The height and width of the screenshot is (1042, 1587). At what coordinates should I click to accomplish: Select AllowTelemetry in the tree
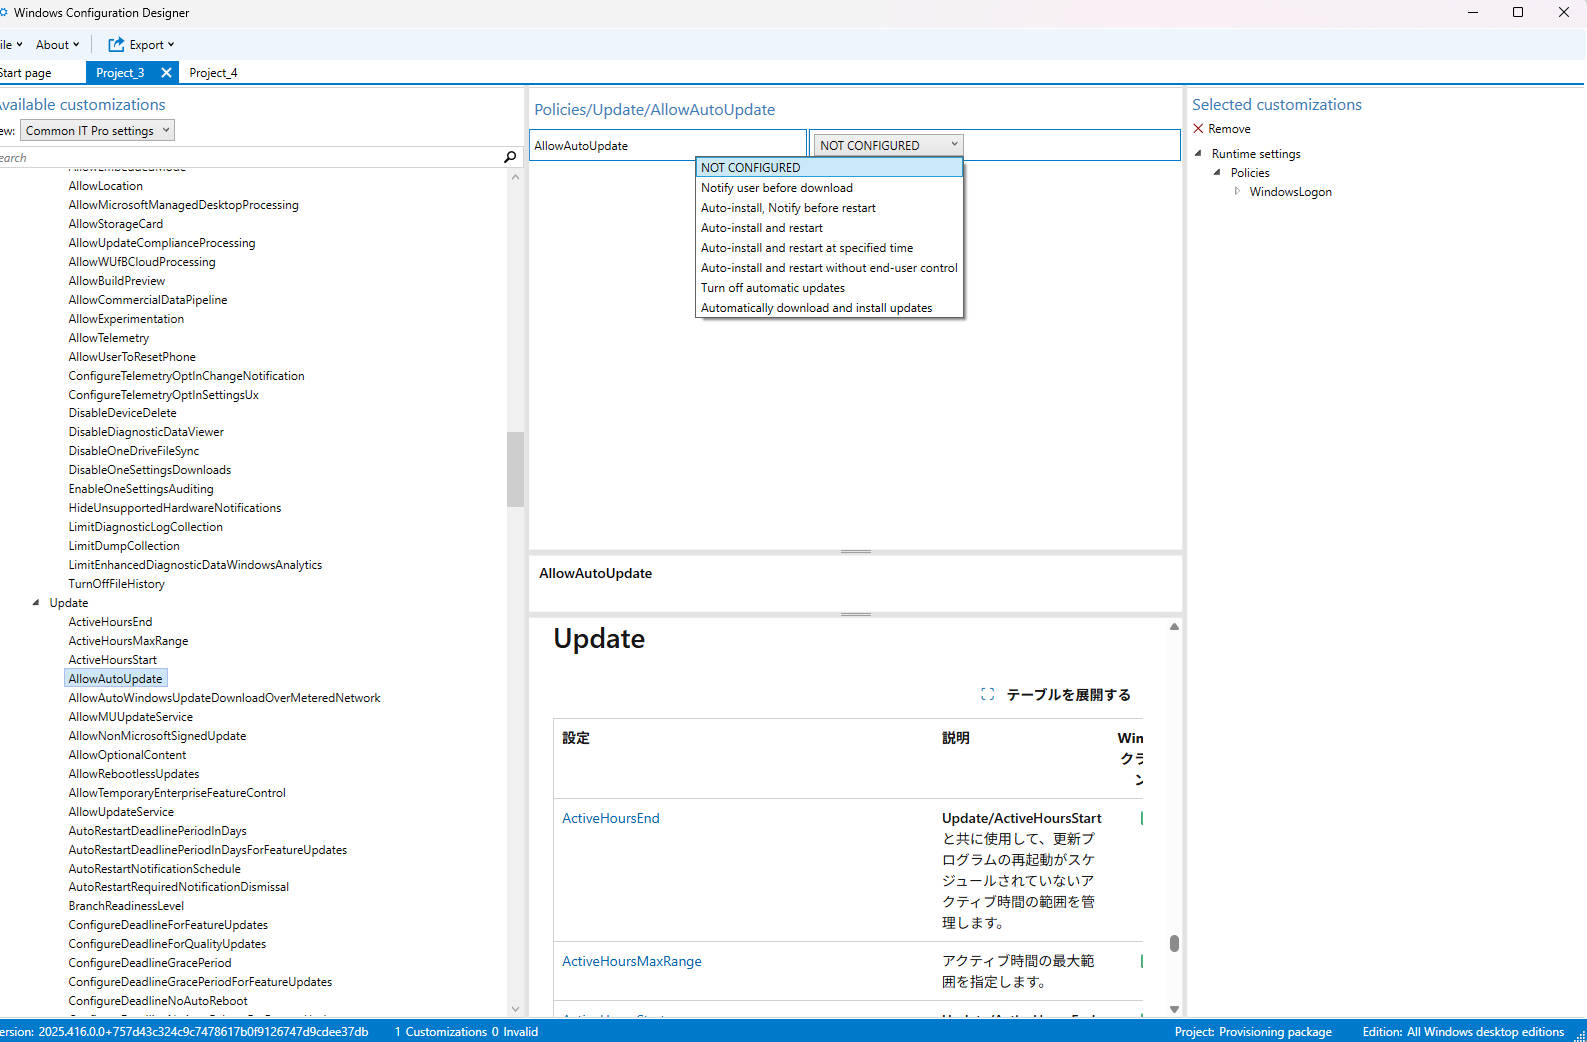click(x=108, y=338)
